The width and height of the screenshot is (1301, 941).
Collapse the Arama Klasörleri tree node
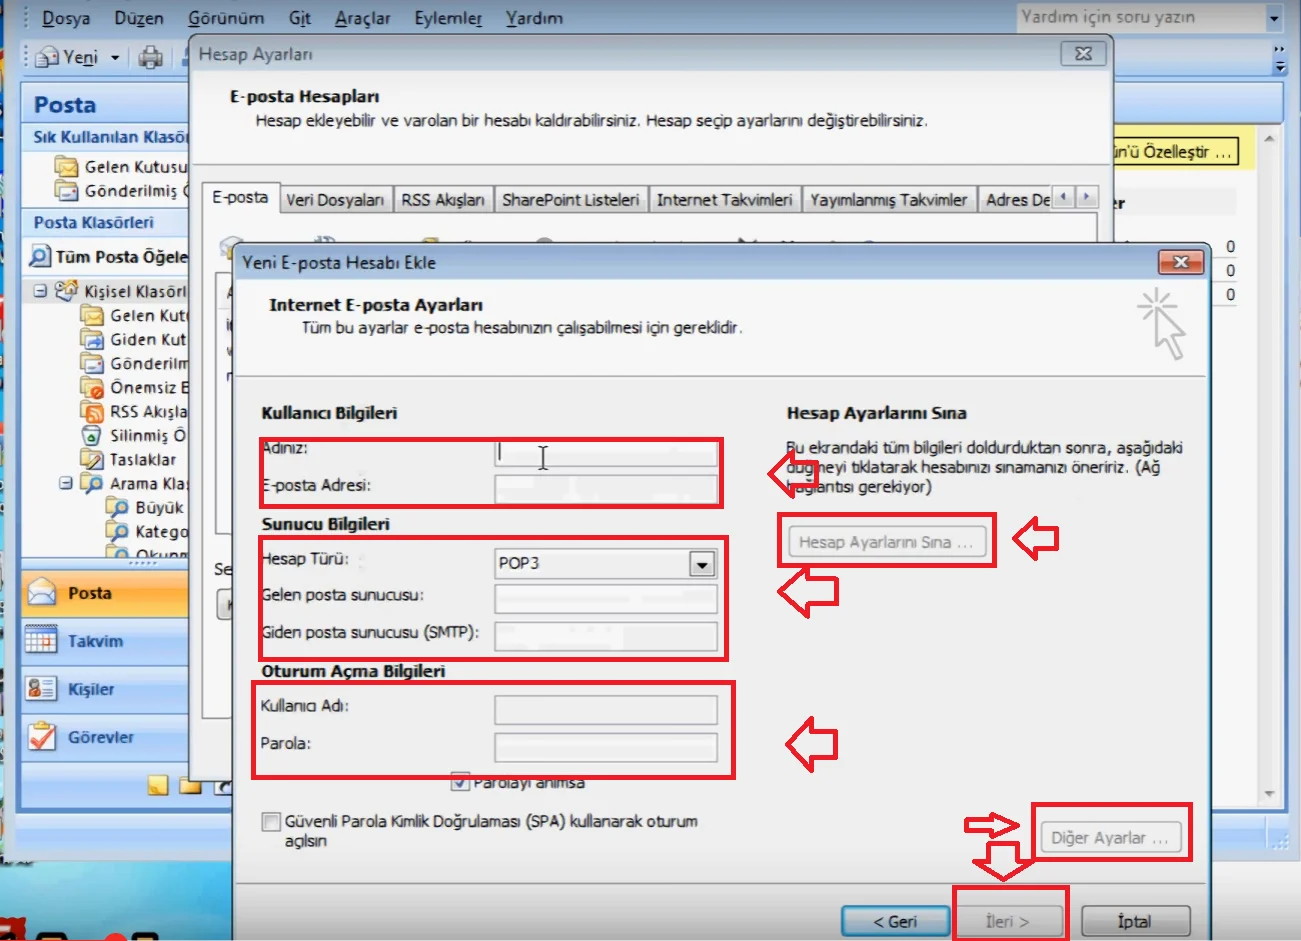pyautogui.click(x=66, y=483)
